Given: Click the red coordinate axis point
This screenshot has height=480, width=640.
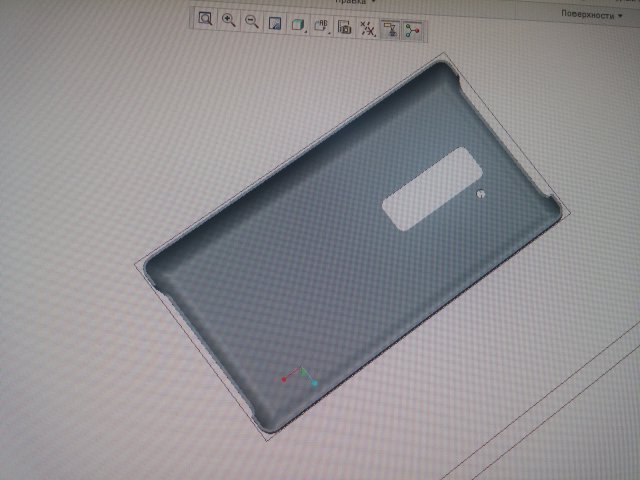Looking at the screenshot, I should (284, 380).
